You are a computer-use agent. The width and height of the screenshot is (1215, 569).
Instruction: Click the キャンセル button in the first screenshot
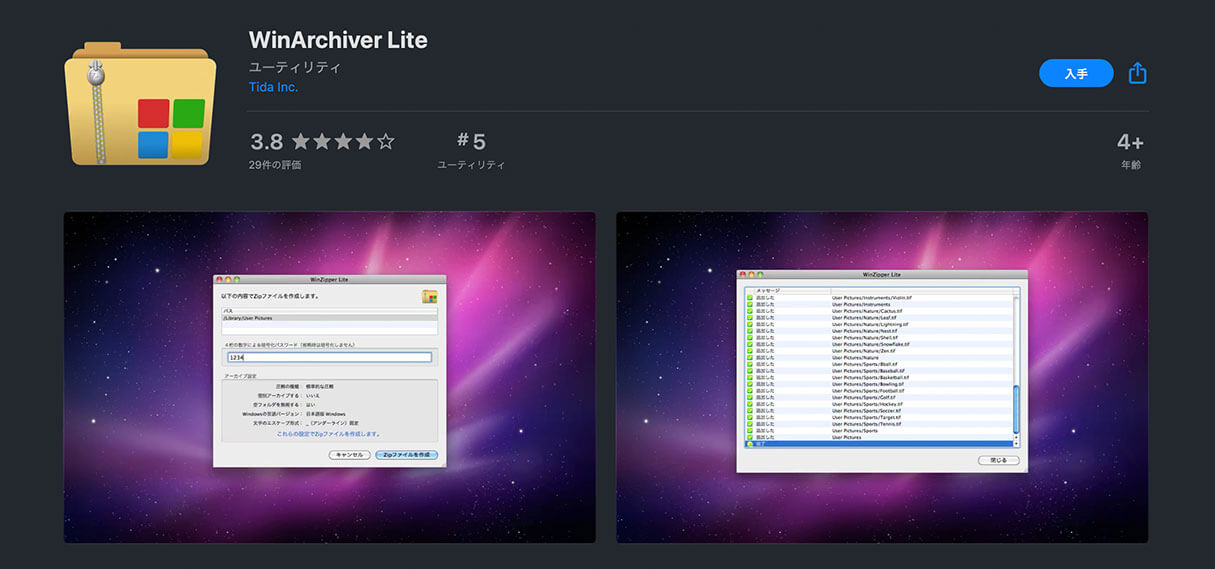click(x=350, y=454)
